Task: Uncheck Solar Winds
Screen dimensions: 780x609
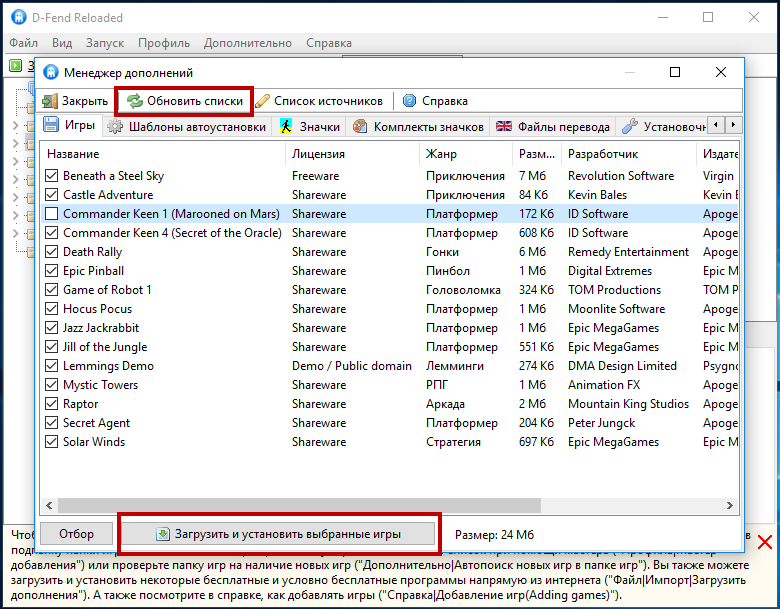Action: [x=51, y=442]
